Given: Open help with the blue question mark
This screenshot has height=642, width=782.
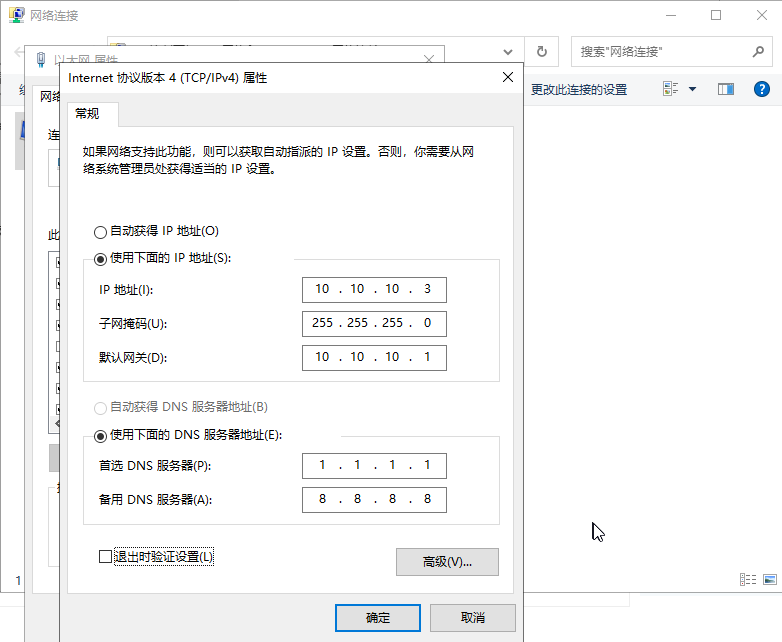Looking at the screenshot, I should tap(761, 89).
